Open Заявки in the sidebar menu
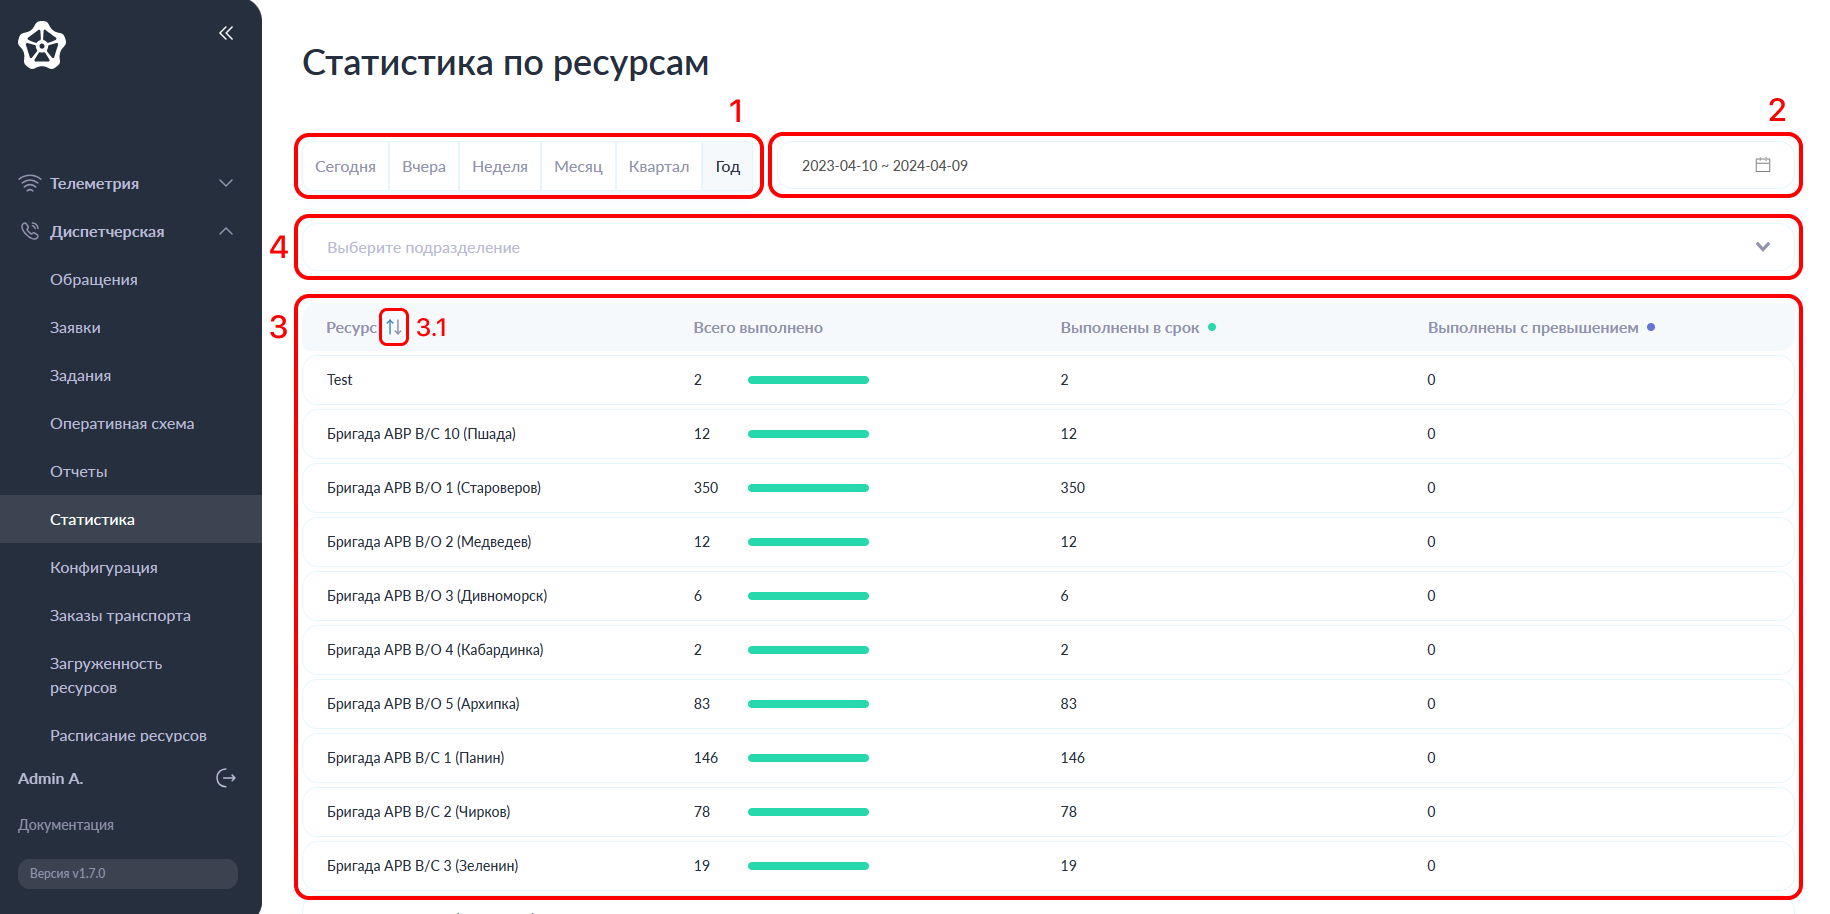The image size is (1830, 914). 75,327
